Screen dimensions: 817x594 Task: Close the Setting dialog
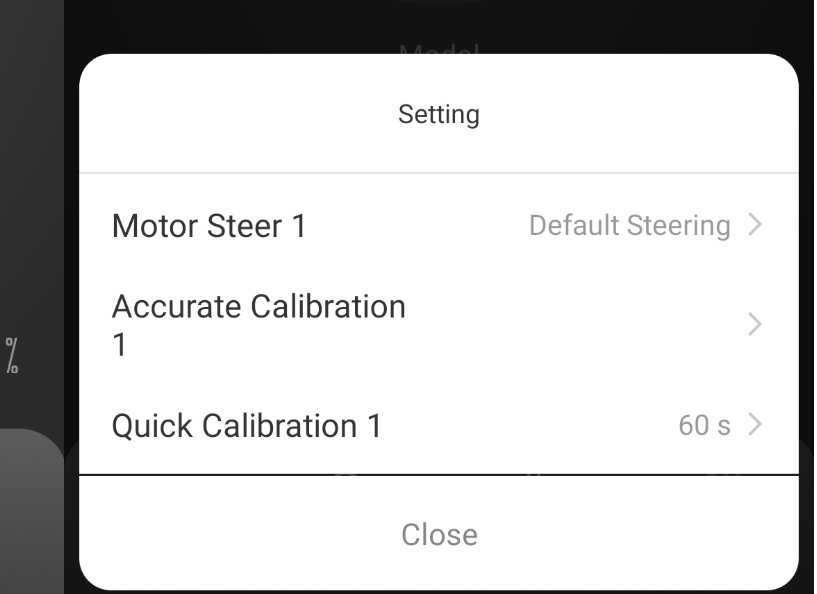pyautogui.click(x=439, y=535)
